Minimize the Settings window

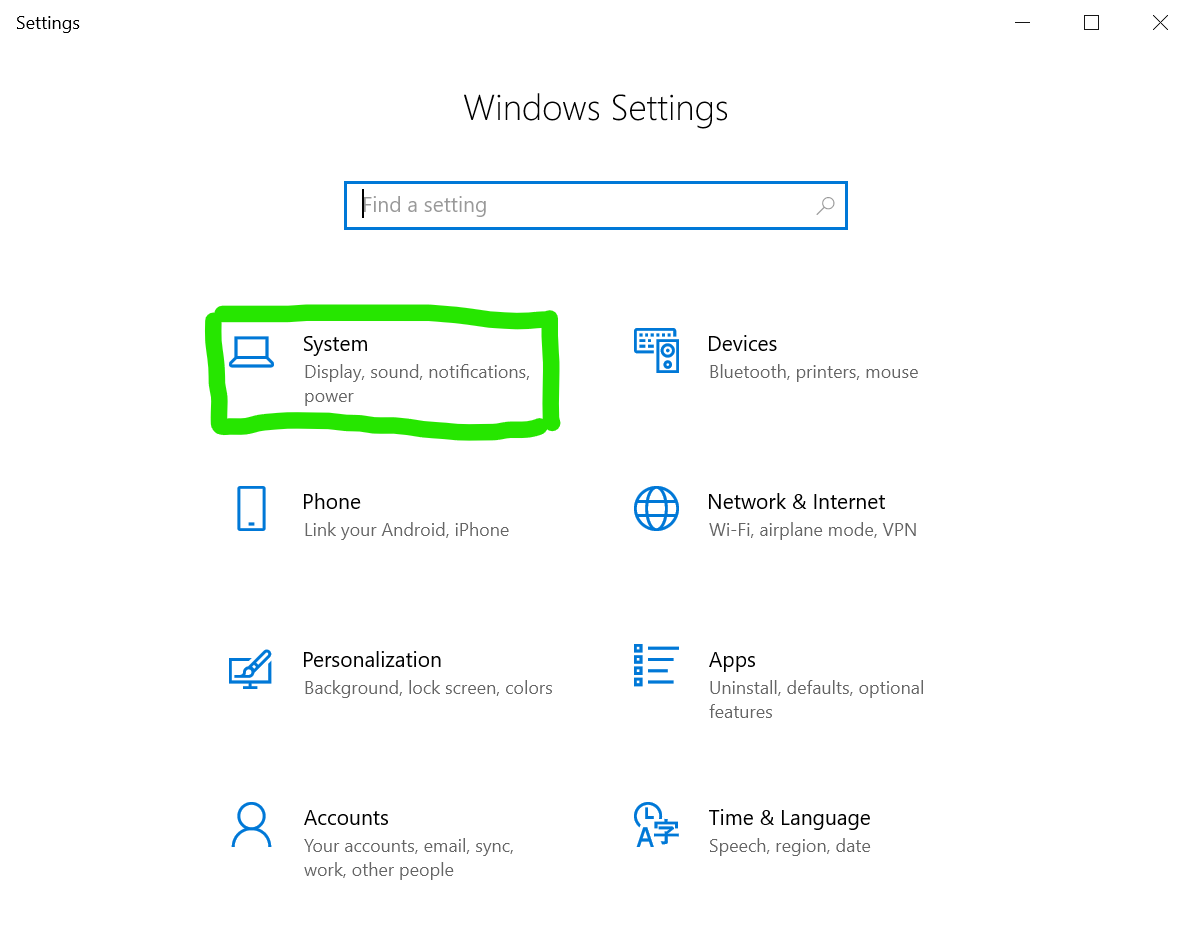click(x=1022, y=23)
